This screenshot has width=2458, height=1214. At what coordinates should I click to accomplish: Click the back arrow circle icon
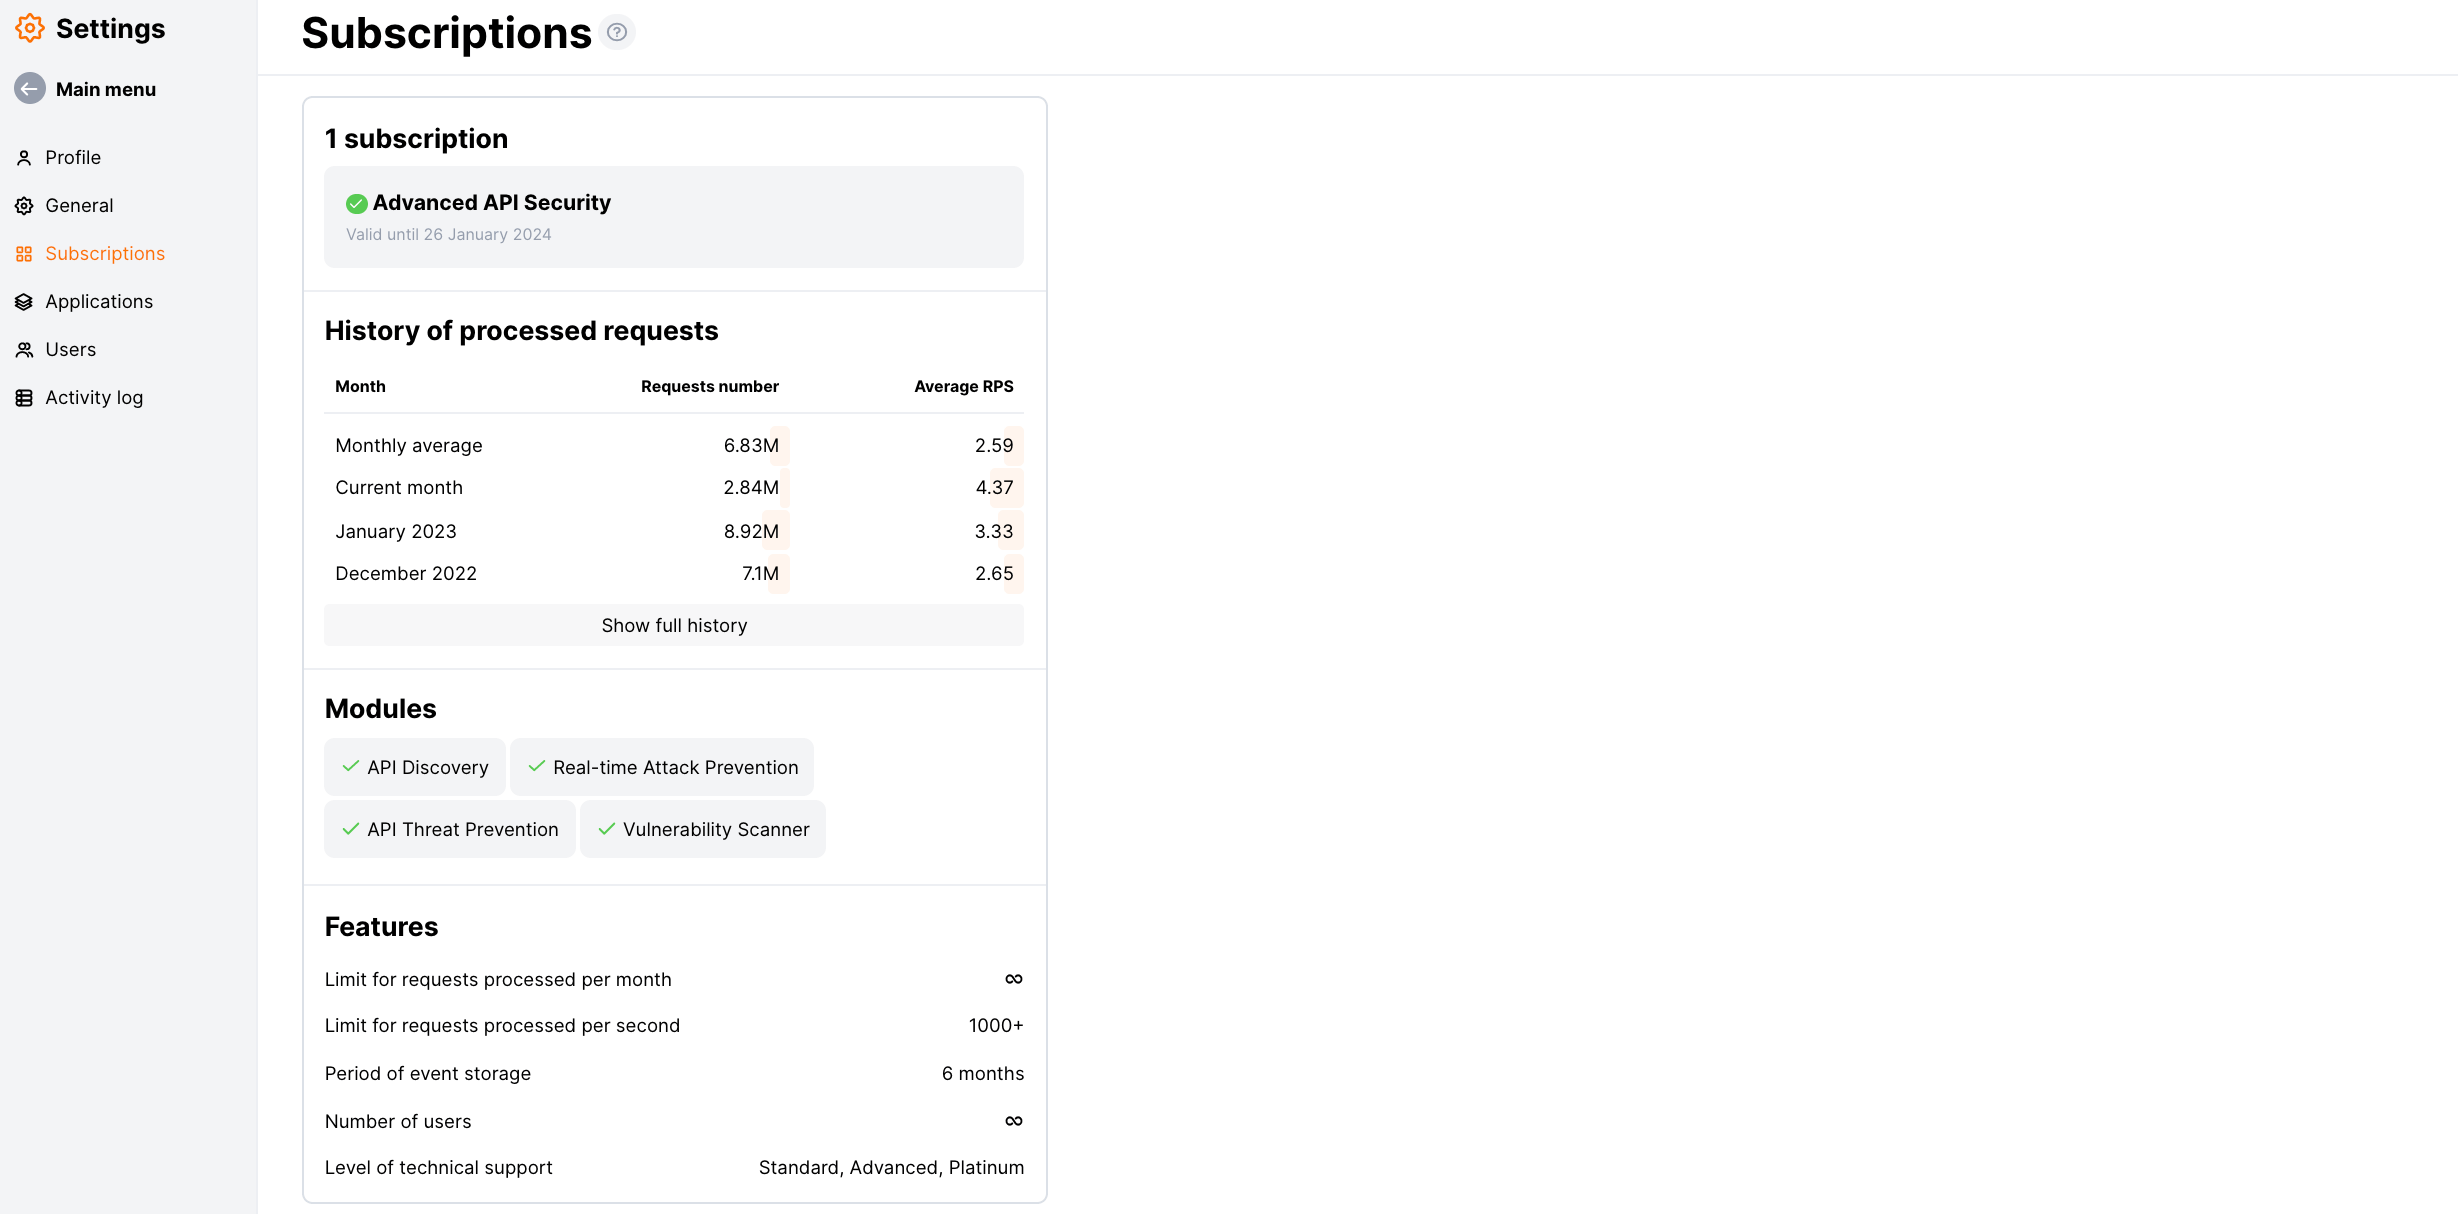[30, 88]
